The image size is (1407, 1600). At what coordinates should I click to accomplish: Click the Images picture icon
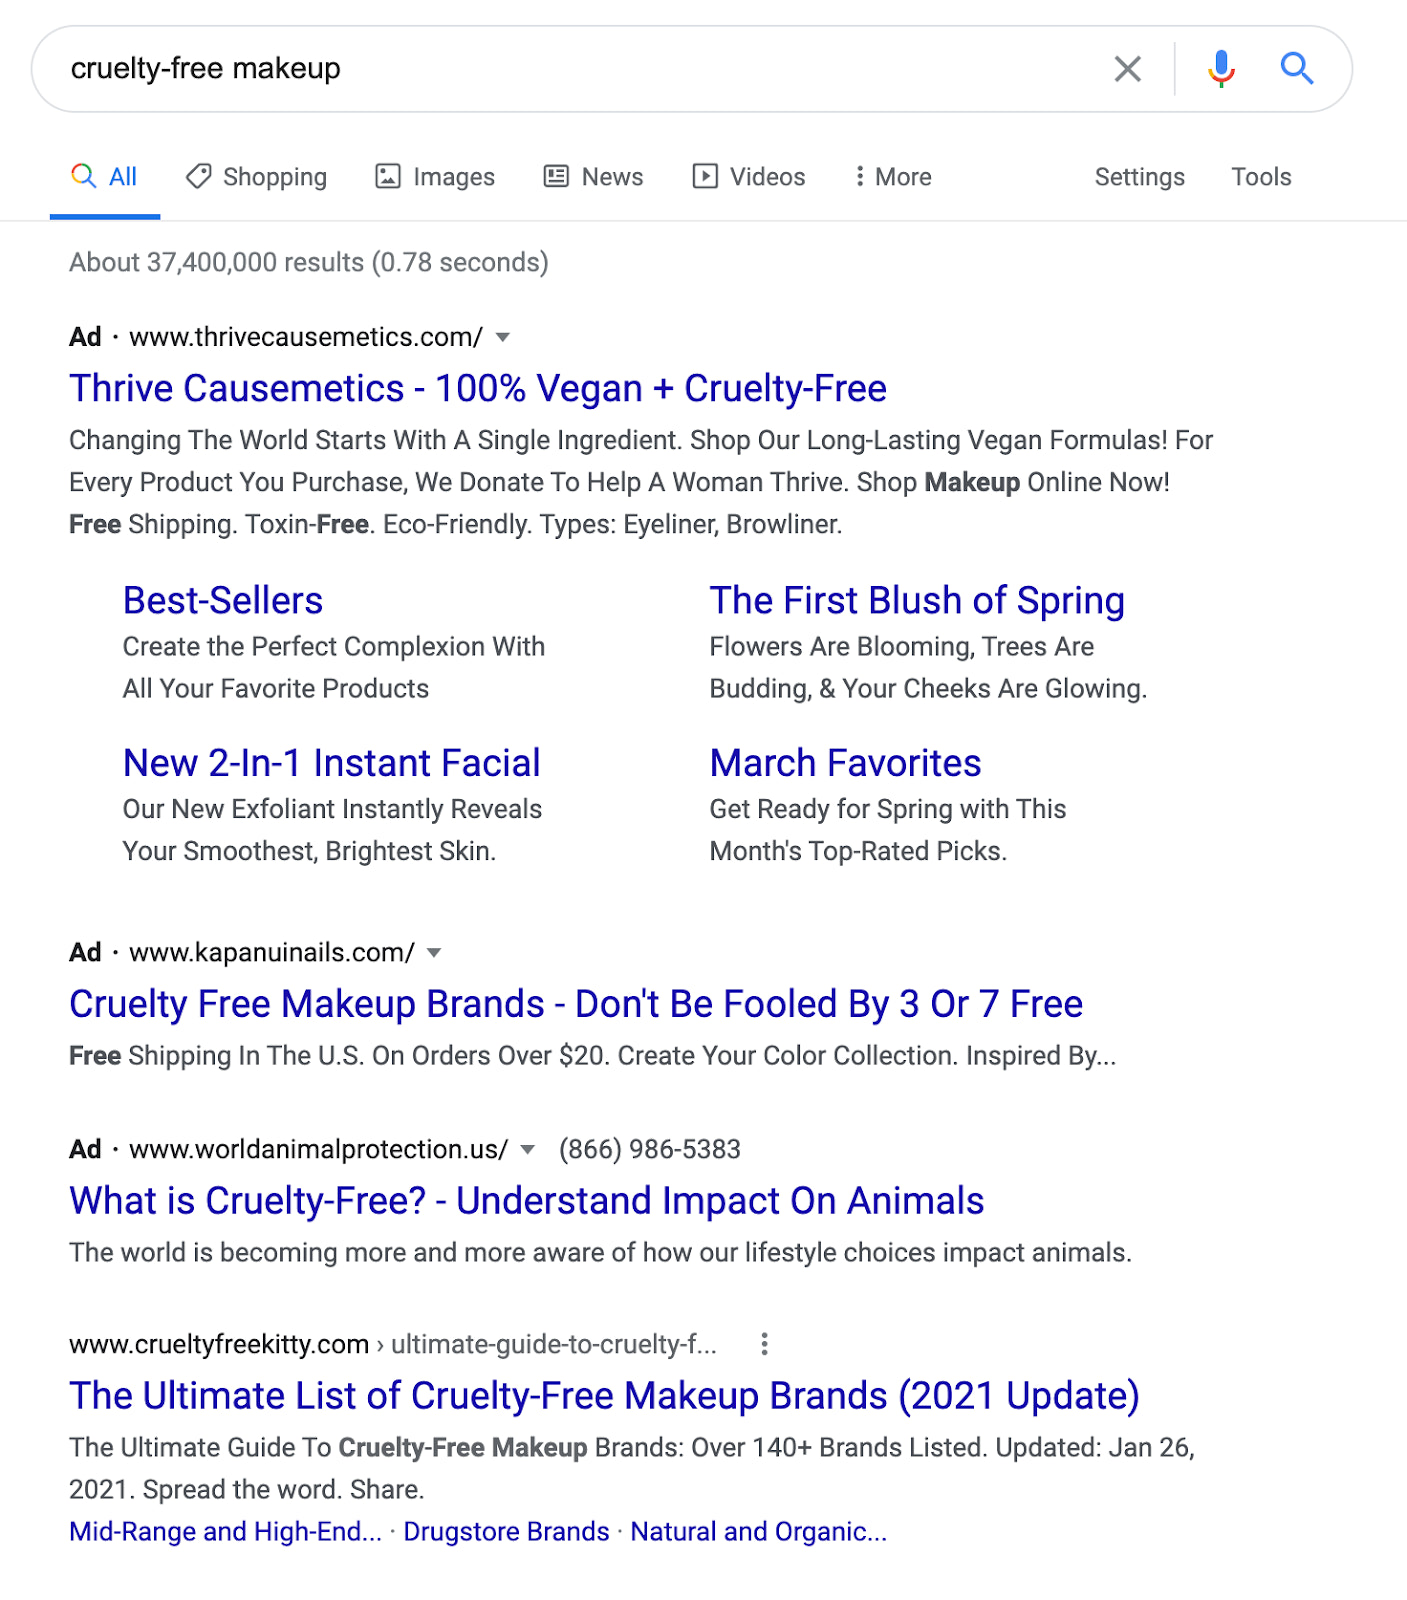tap(388, 177)
